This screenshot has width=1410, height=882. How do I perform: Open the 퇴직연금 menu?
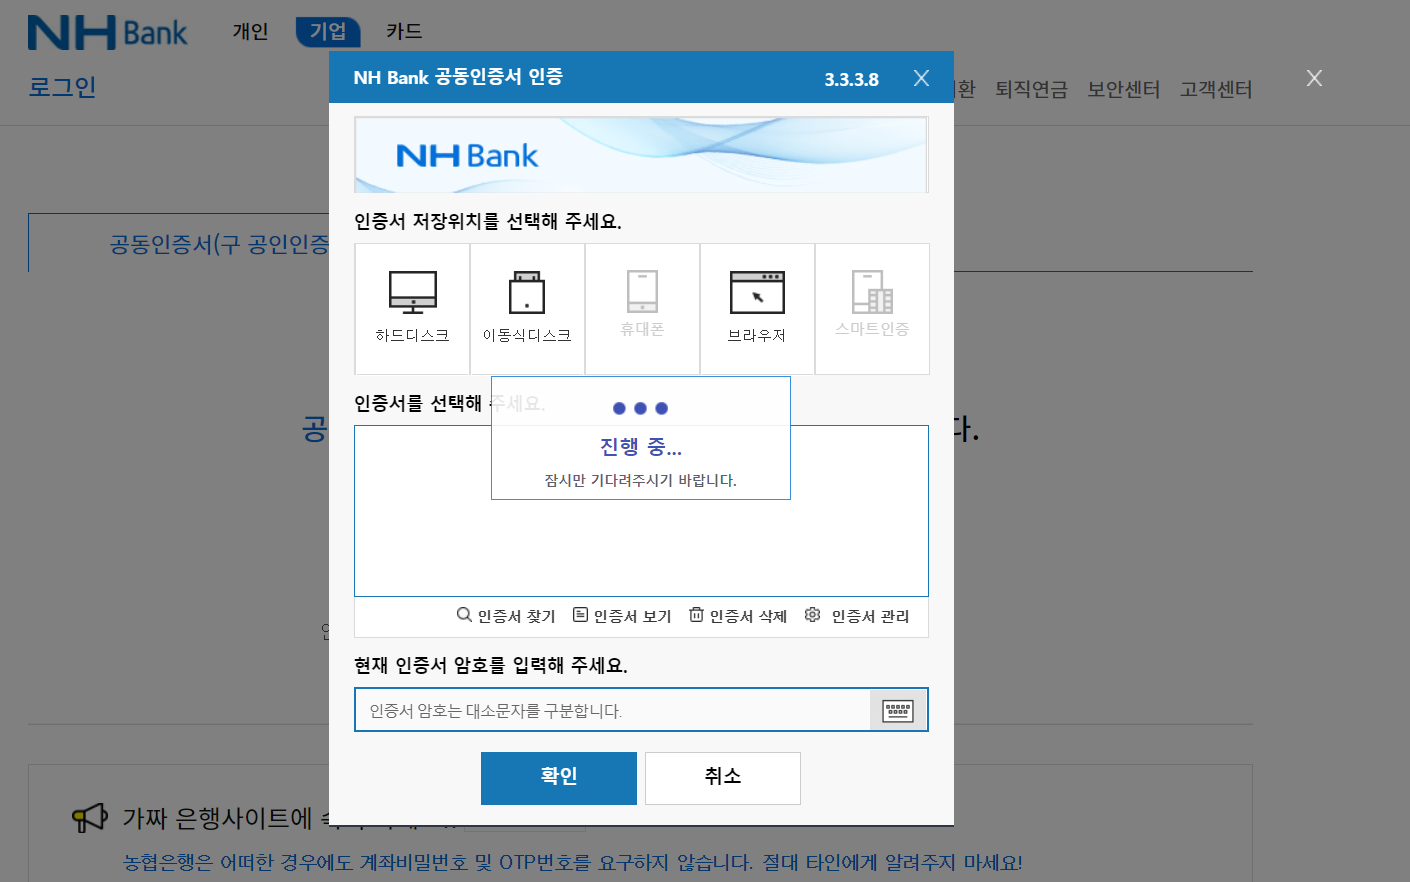1031,90
